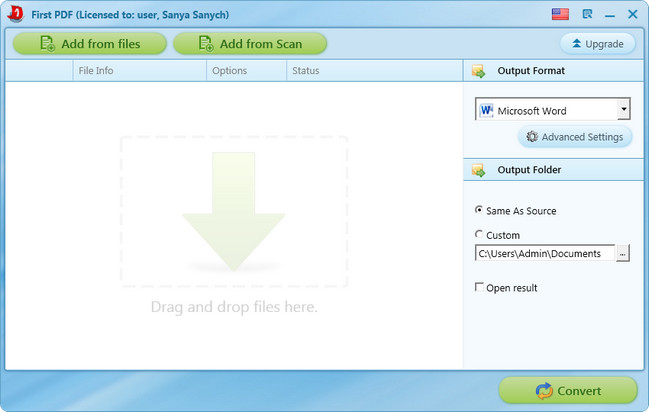The image size is (649, 412).
Task: Click the Microsoft Word format icon
Action: click(x=486, y=110)
